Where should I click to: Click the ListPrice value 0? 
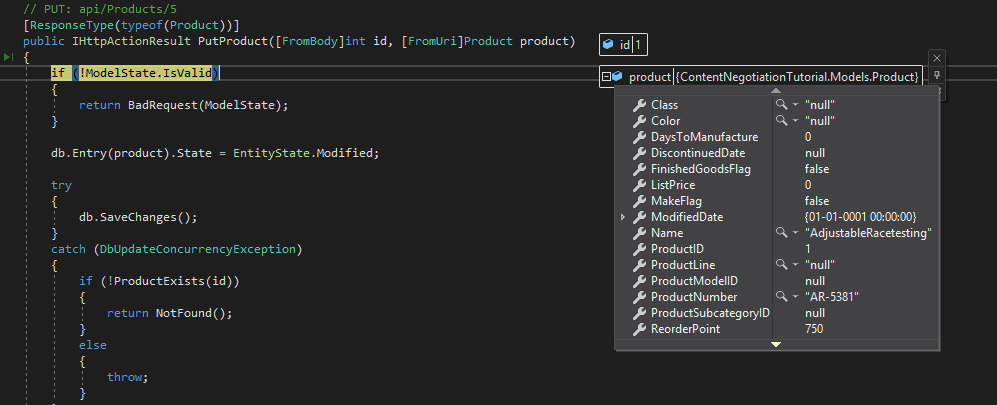[808, 185]
